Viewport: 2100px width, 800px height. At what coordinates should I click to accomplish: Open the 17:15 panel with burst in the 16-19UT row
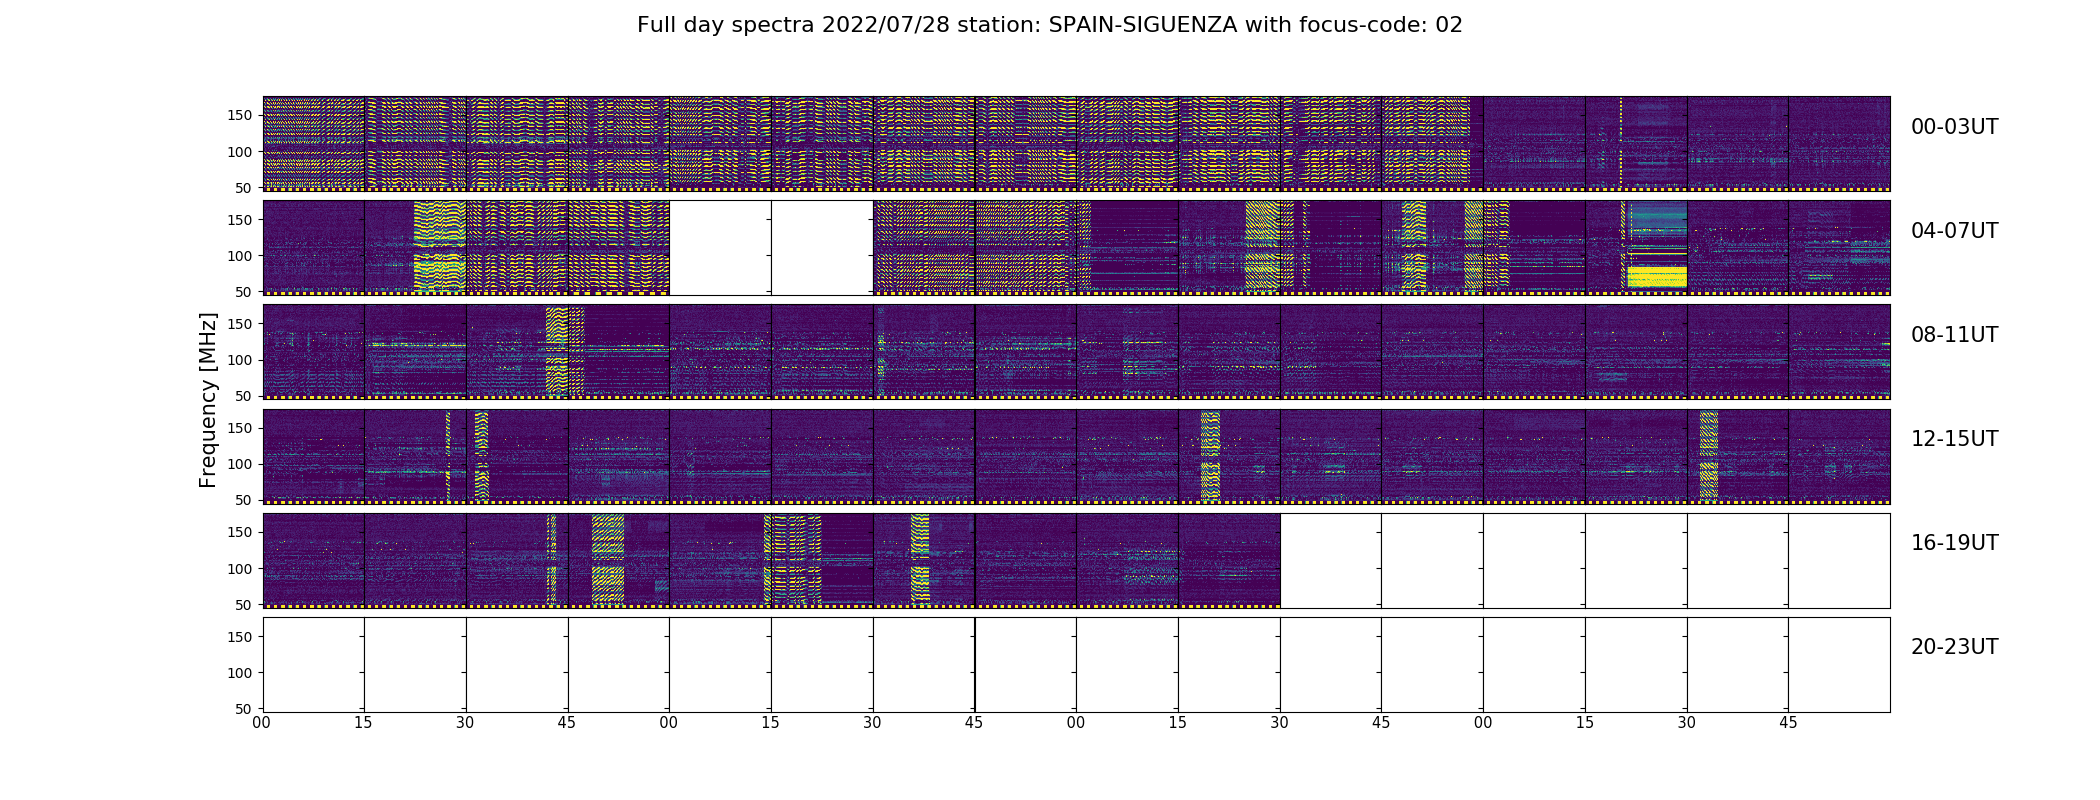[822, 560]
